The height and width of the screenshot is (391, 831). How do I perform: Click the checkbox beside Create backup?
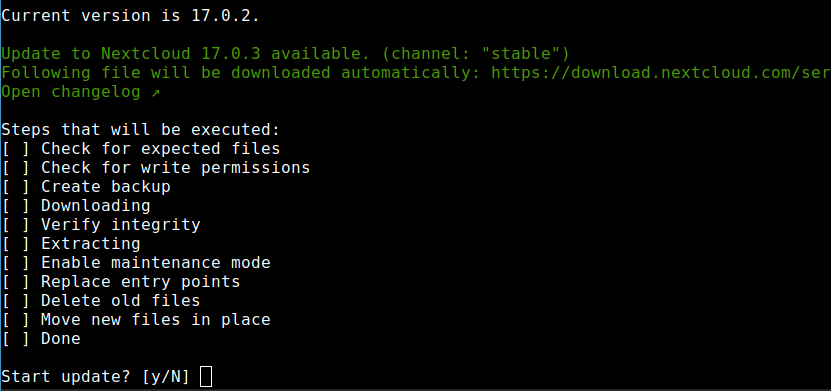(15, 186)
